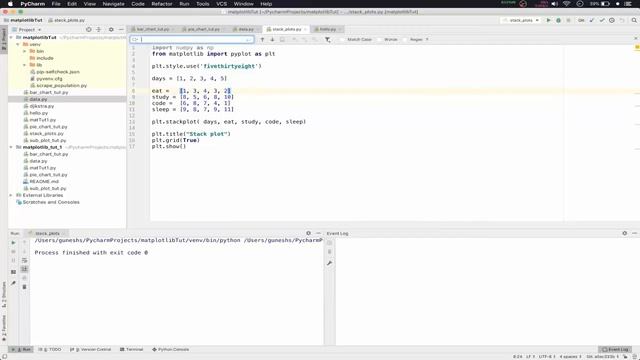This screenshot has width=640, height=360.
Task: Open the Version Control tool window
Action: 91,349
